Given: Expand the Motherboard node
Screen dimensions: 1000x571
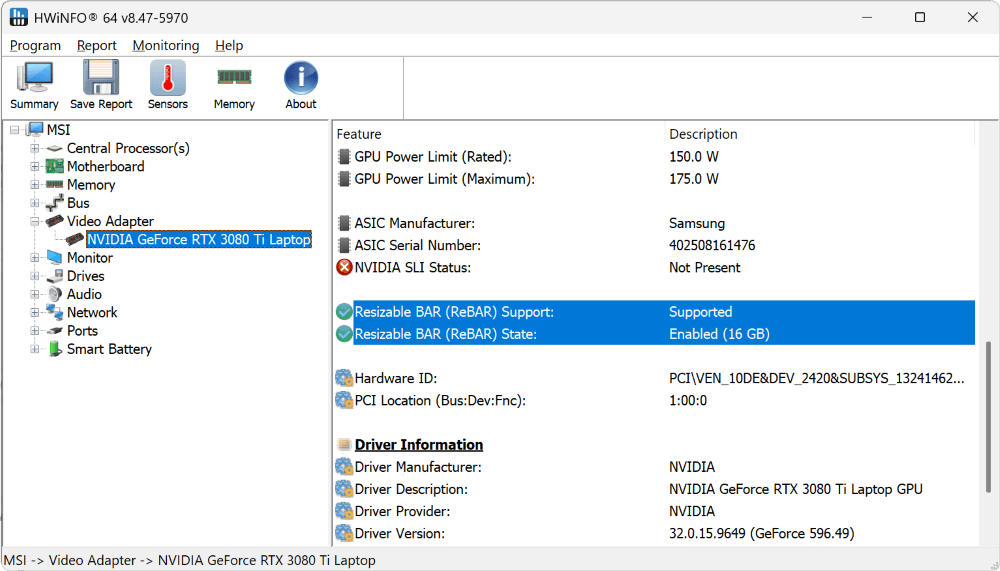Looking at the screenshot, I should click(35, 167).
